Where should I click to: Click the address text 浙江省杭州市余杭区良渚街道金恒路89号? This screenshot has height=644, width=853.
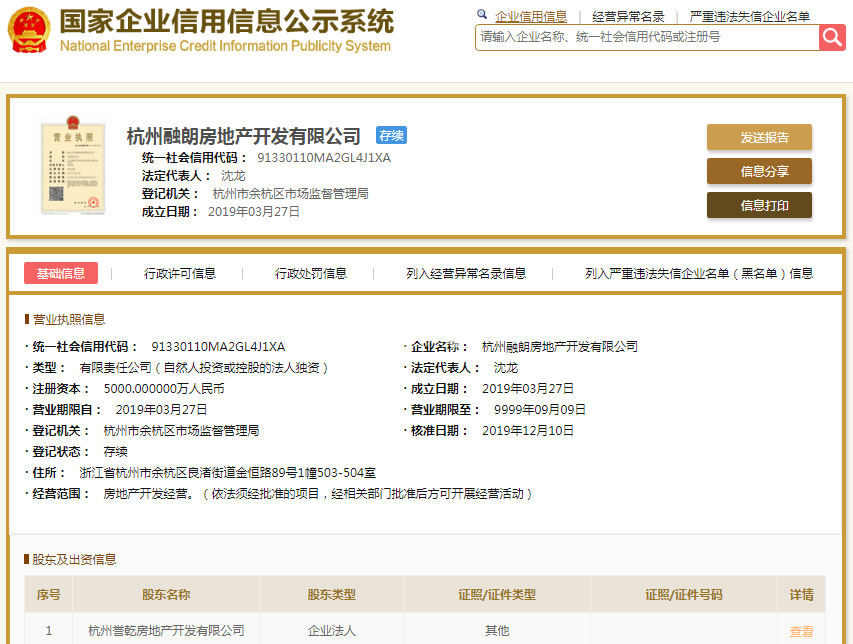coord(188,473)
